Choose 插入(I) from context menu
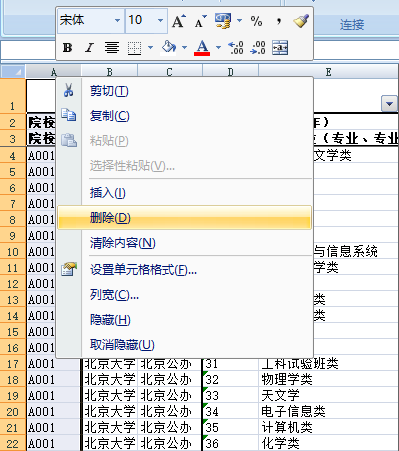This screenshot has height=451, width=399. coord(185,193)
